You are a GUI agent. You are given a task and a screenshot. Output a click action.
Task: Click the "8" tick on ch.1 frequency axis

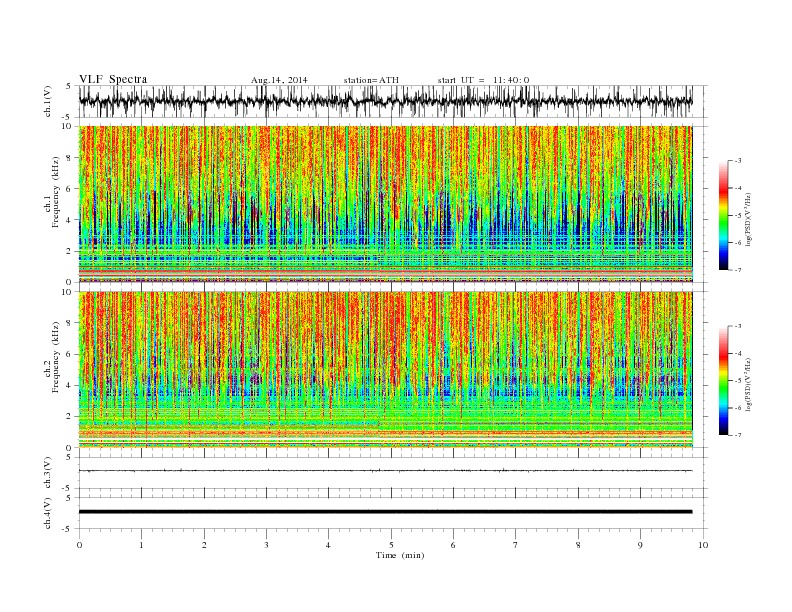[70, 158]
